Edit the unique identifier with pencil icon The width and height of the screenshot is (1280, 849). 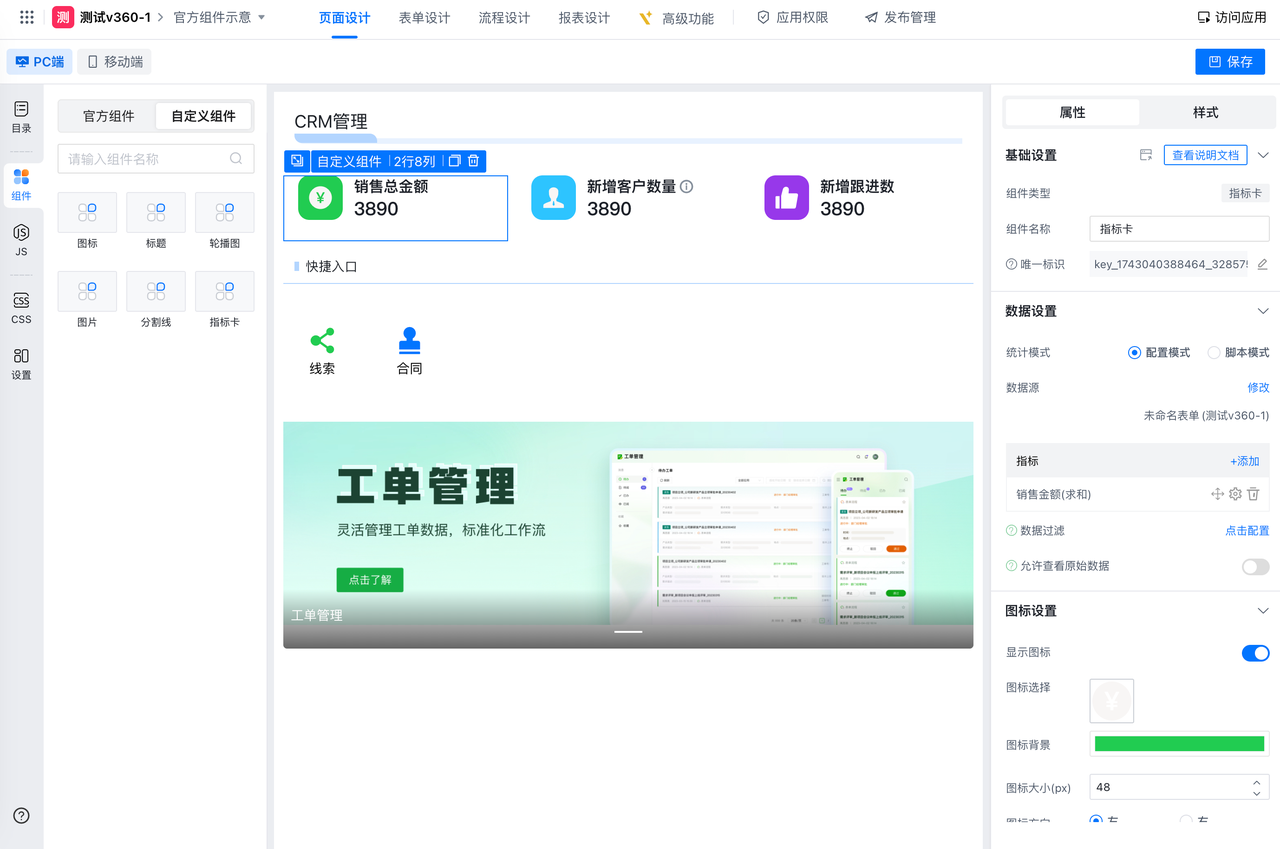[1262, 265]
